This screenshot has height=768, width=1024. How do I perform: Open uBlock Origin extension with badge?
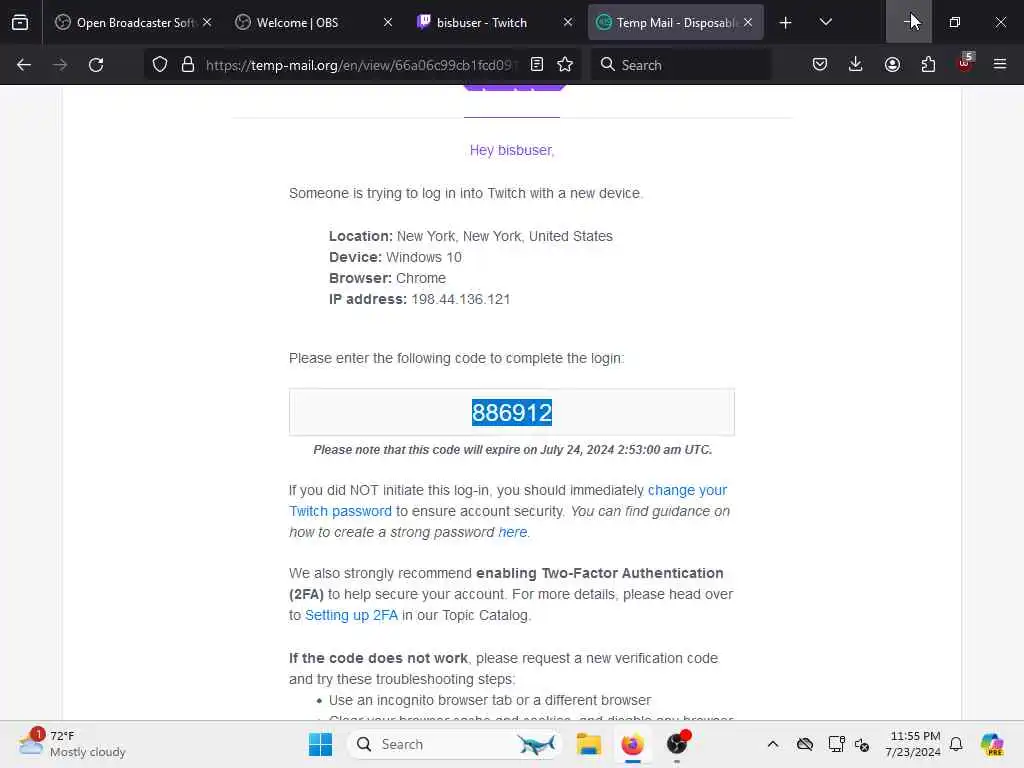pos(965,63)
